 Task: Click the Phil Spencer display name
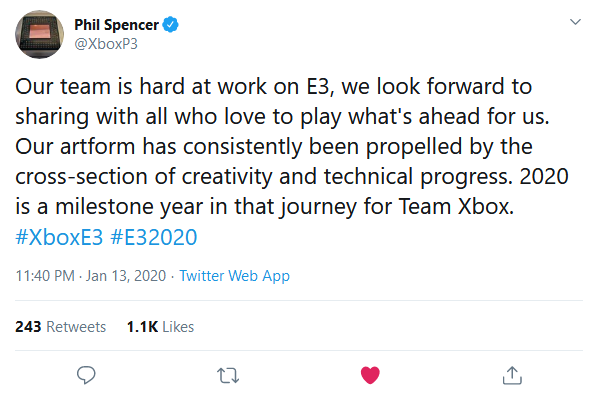pyautogui.click(x=116, y=25)
